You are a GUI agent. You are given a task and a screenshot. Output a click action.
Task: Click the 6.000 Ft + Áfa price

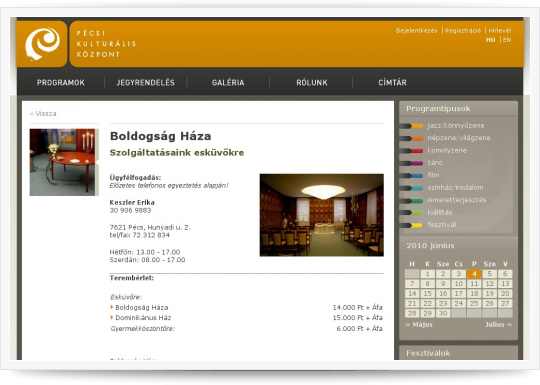(359, 329)
